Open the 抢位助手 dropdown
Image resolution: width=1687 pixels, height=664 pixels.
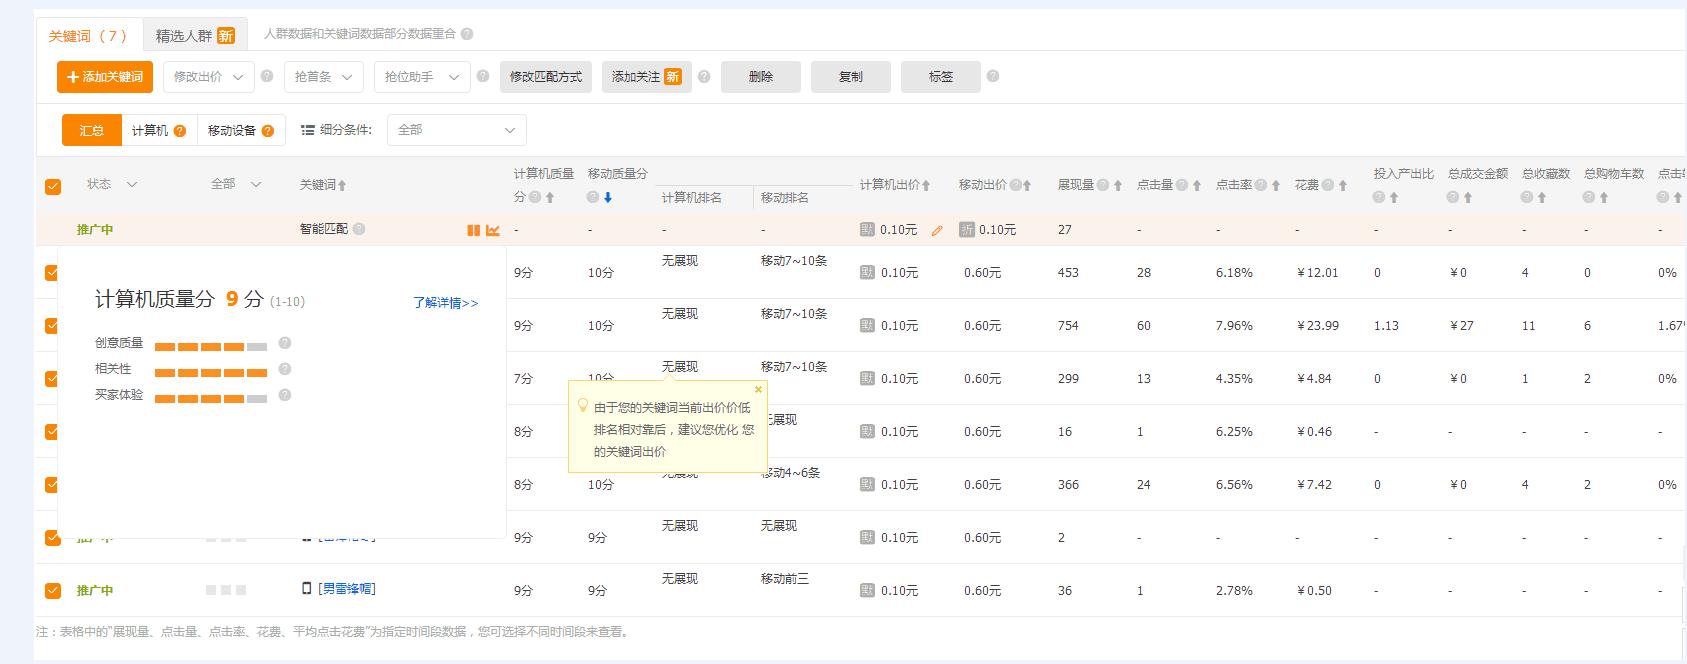(421, 77)
